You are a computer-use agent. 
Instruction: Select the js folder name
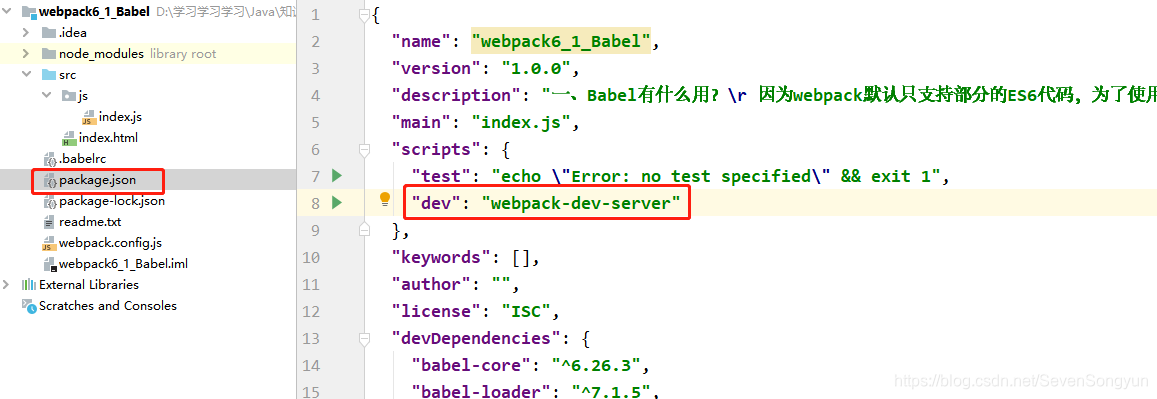(83, 96)
